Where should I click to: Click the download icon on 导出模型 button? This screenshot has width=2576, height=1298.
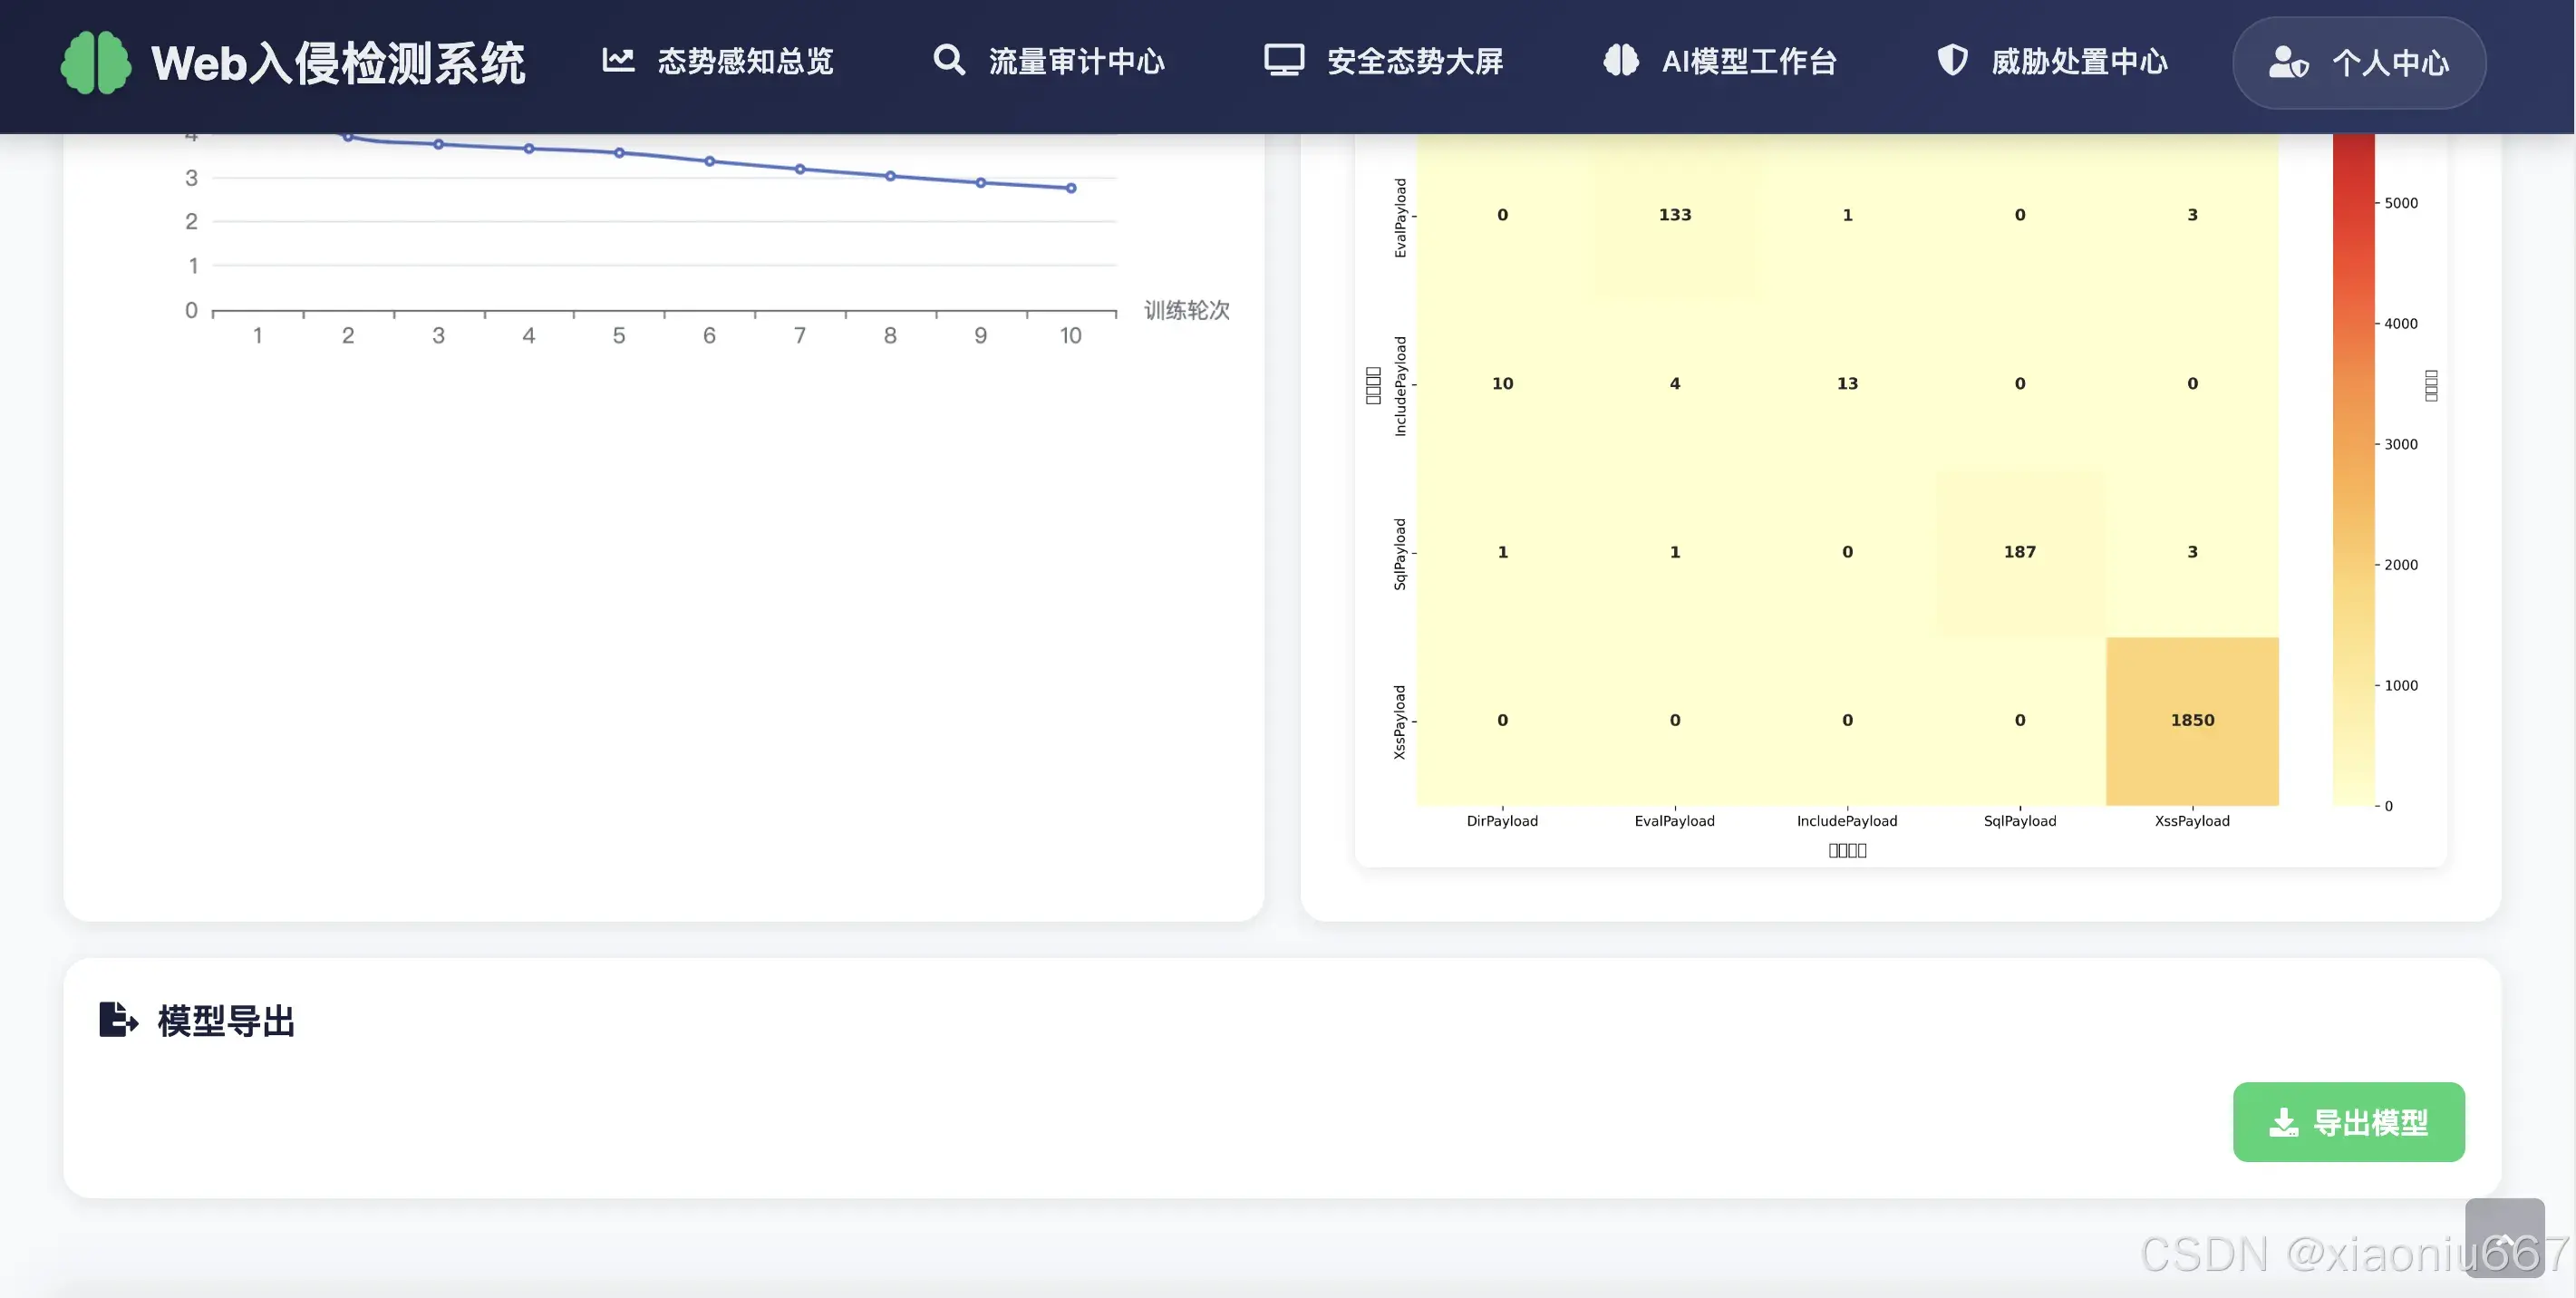pyautogui.click(x=2283, y=1122)
